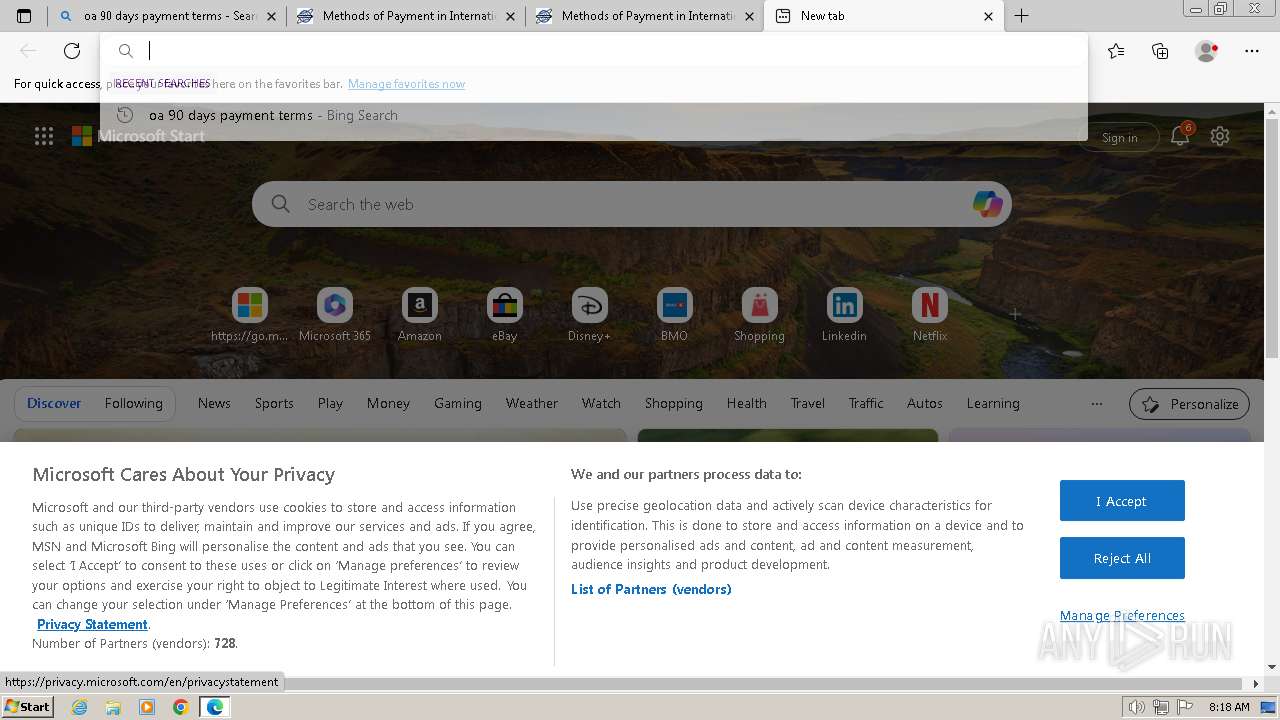The image size is (1280, 720).
Task: Open the https://go.m... quick link tile
Action: [x=250, y=315]
